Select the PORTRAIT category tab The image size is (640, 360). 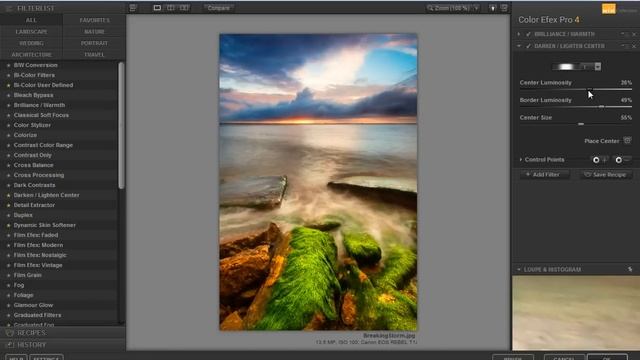[x=94, y=43]
